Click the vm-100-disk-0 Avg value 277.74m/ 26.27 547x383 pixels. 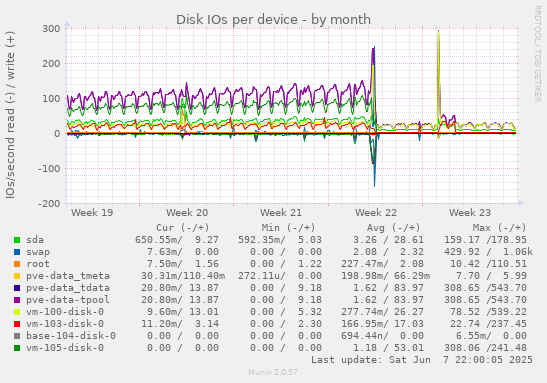(382, 312)
